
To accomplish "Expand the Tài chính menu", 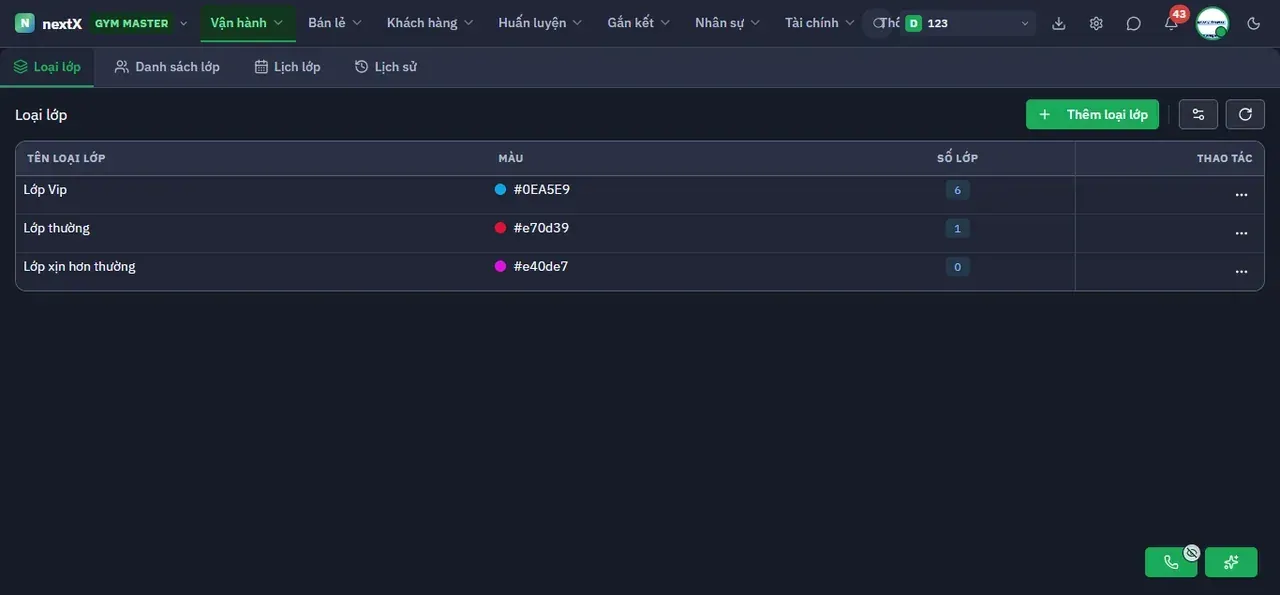I will 820,23.
